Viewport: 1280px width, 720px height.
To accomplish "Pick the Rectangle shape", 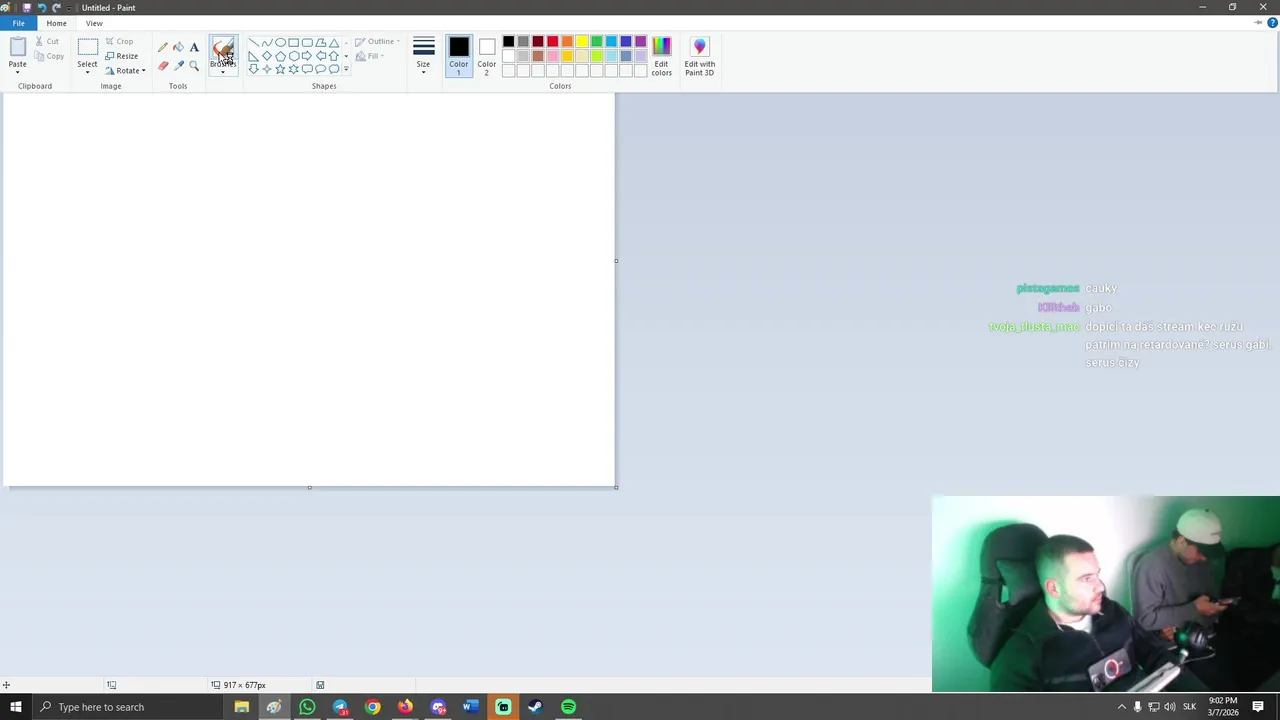I will click(x=294, y=43).
